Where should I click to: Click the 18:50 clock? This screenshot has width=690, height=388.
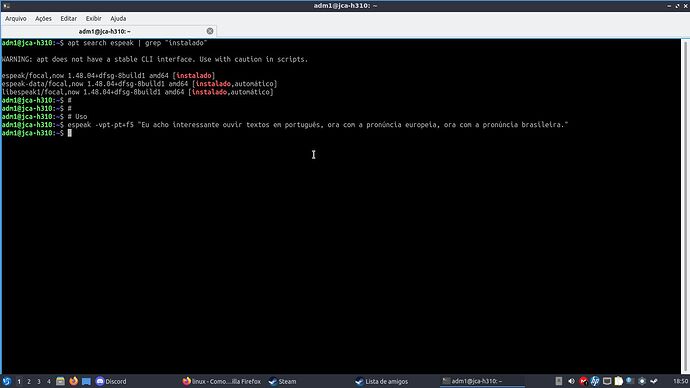[680, 381]
